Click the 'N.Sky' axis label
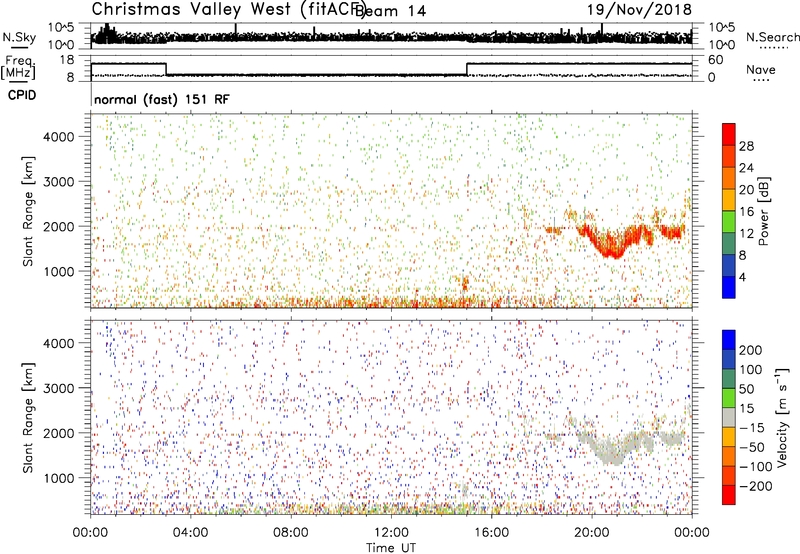Image resolution: width=800 pixels, height=554 pixels. [19, 37]
